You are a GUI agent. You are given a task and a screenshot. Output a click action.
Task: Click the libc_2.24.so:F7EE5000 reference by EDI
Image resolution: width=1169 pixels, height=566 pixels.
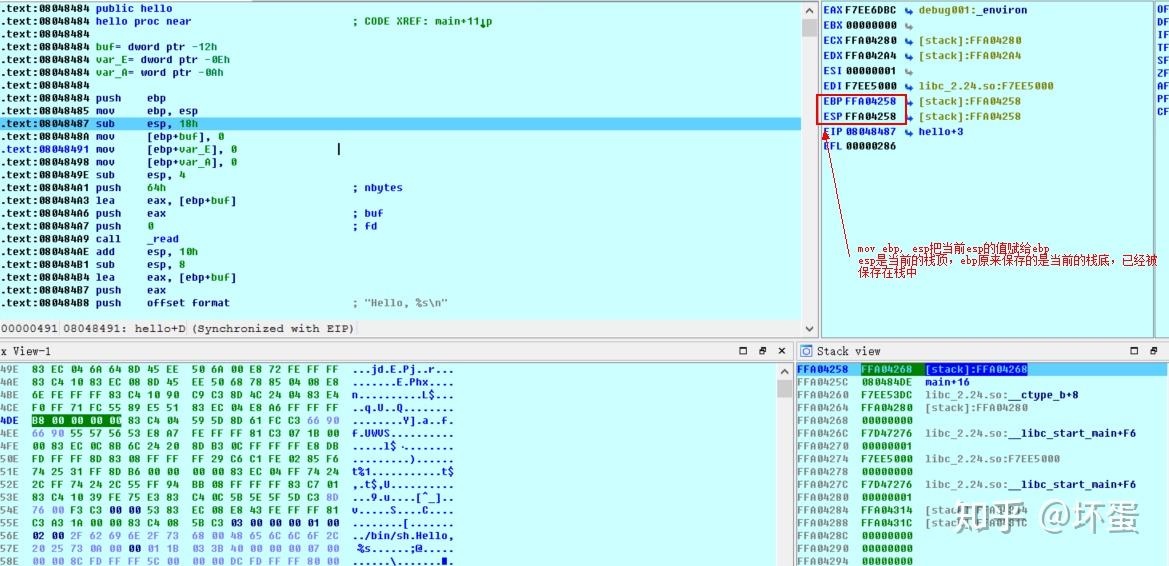click(x=986, y=87)
